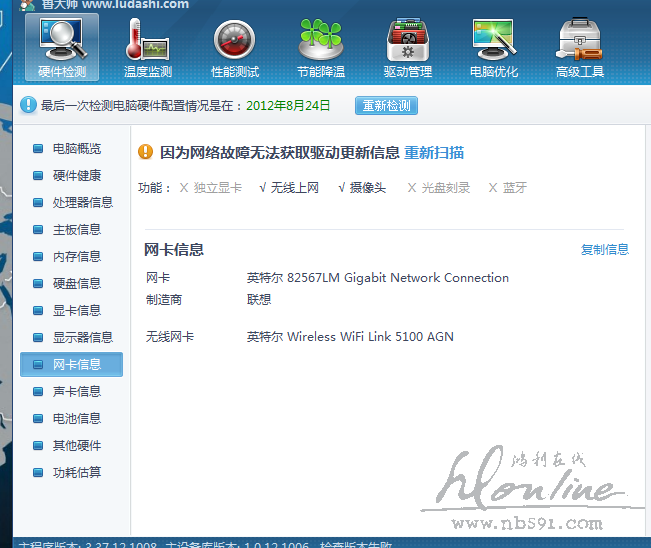Select 处理器信息 in the sidebar
The height and width of the screenshot is (548, 651).
82,203
